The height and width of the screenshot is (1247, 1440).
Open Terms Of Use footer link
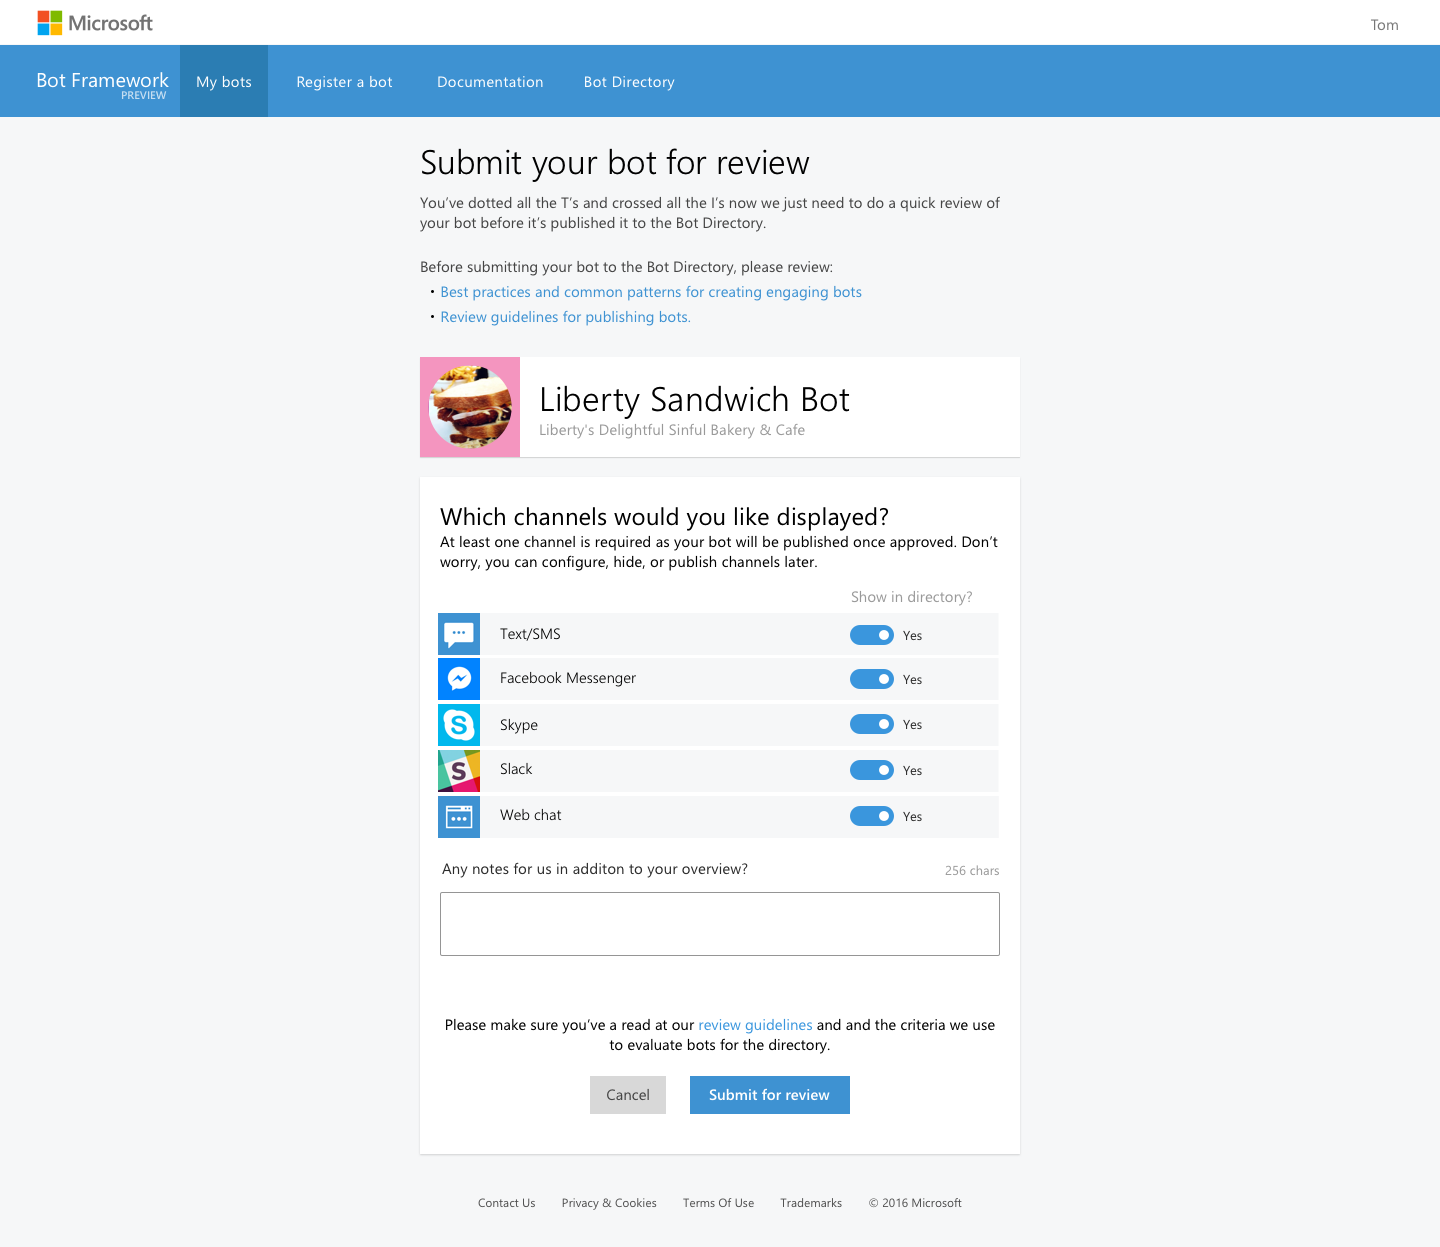point(718,1203)
